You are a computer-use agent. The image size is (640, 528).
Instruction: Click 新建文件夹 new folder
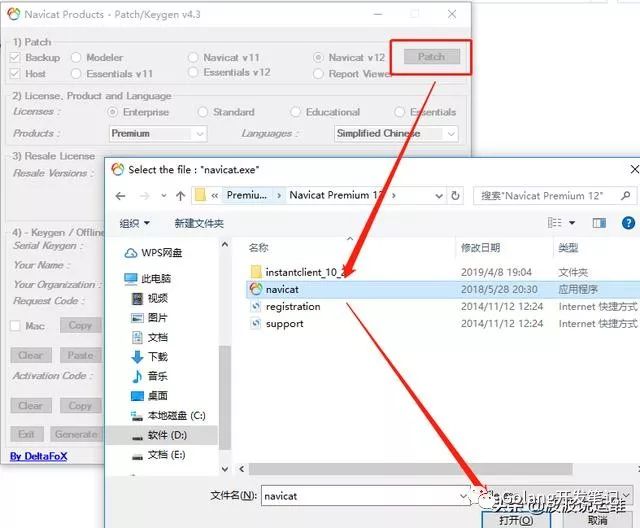tap(199, 223)
